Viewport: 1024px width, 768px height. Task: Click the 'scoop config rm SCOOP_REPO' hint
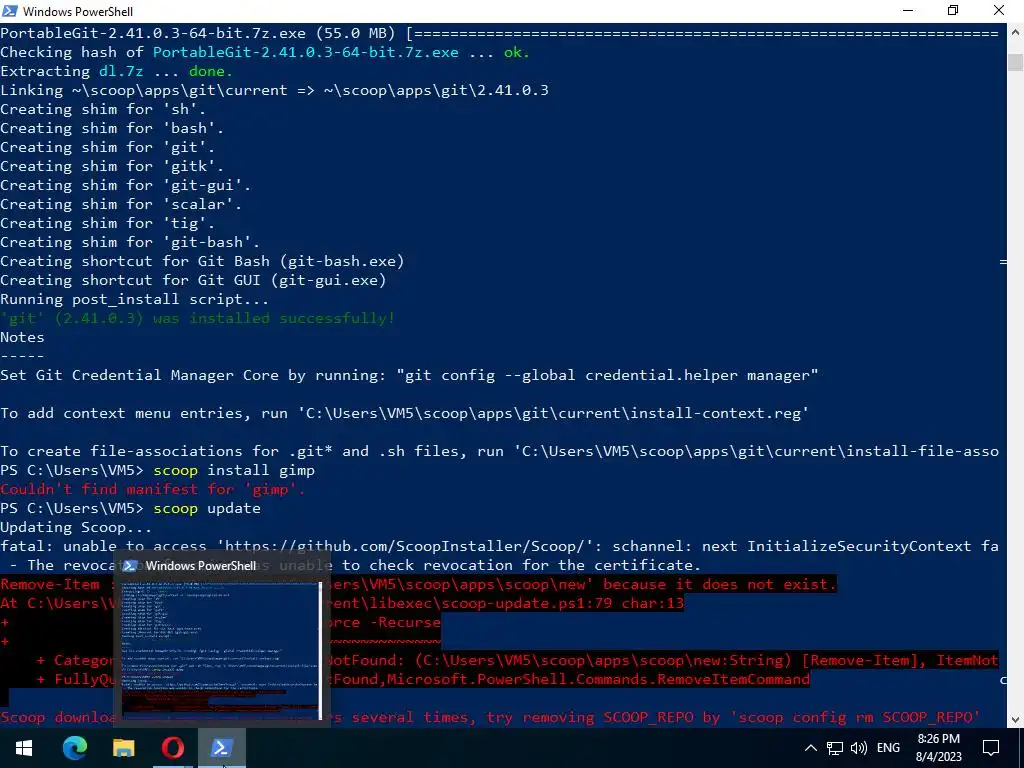click(856, 717)
